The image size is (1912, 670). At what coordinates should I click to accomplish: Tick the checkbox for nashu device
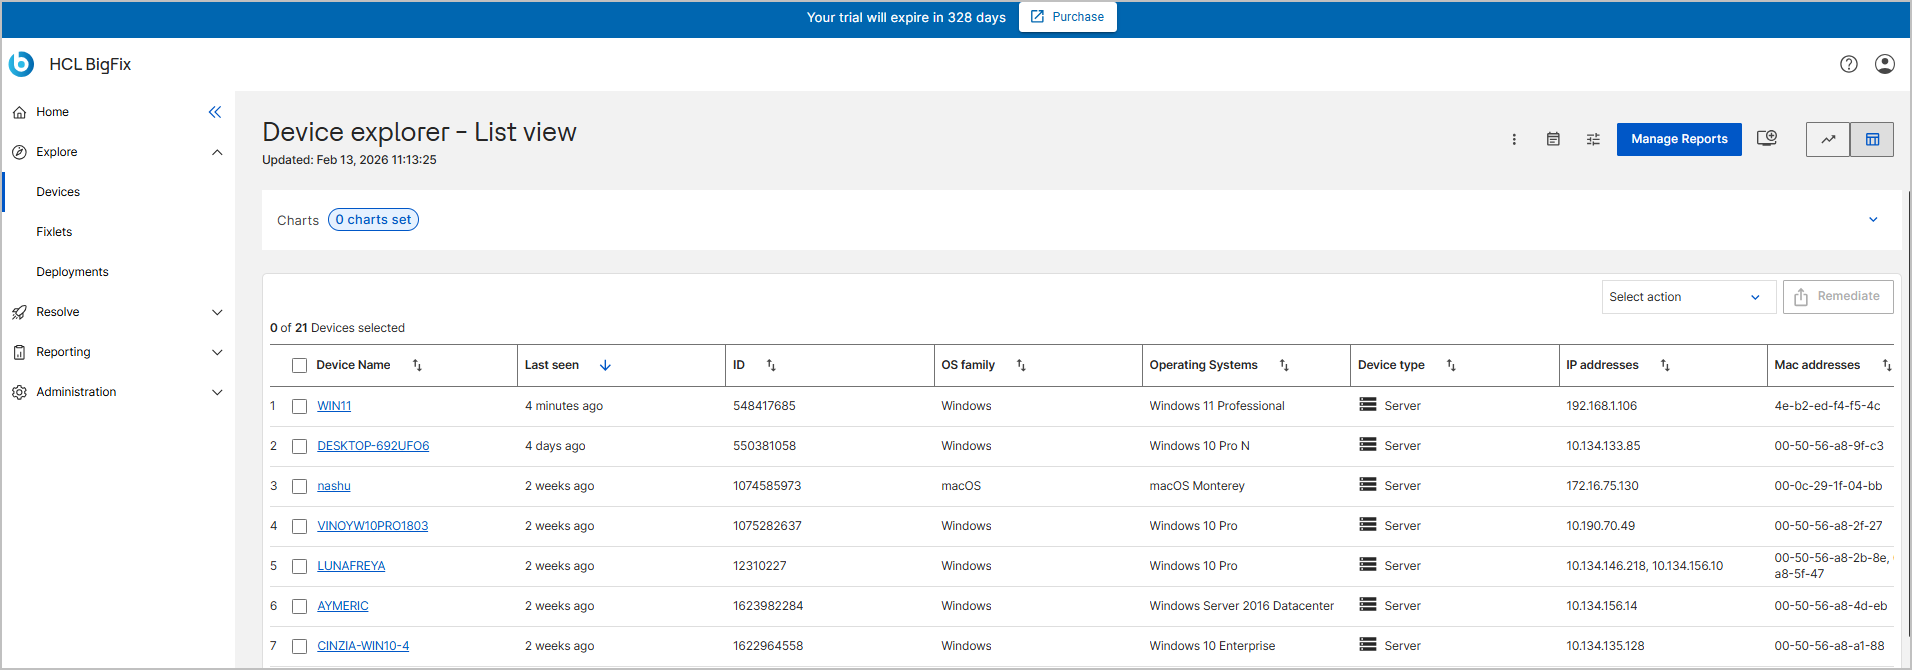299,486
